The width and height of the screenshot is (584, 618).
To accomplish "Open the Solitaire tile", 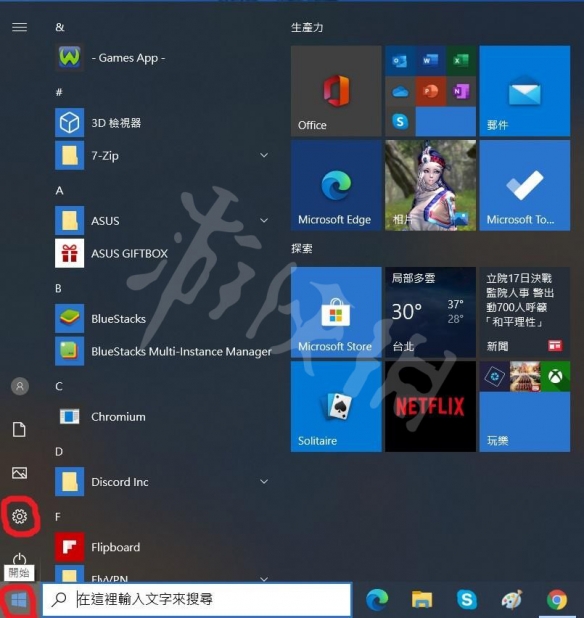I will point(336,406).
